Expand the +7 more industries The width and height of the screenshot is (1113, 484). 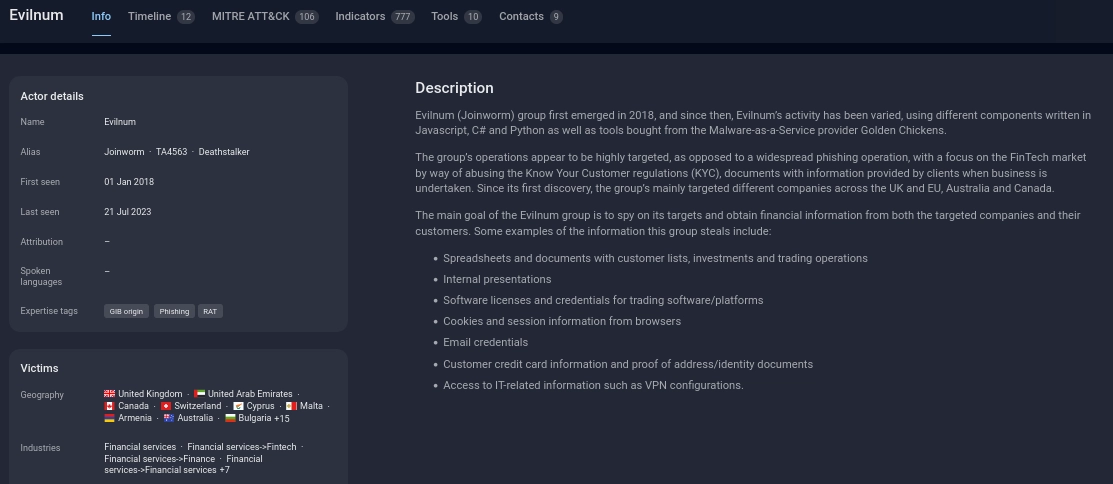(224, 470)
